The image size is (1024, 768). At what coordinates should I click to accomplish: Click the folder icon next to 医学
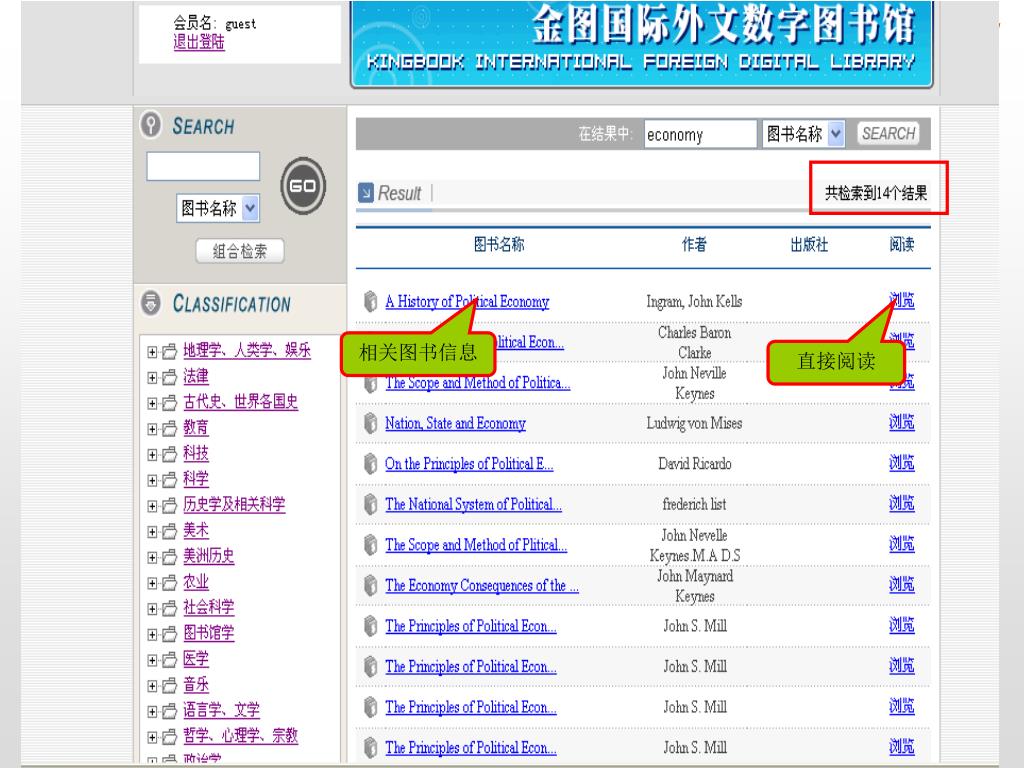click(x=169, y=660)
